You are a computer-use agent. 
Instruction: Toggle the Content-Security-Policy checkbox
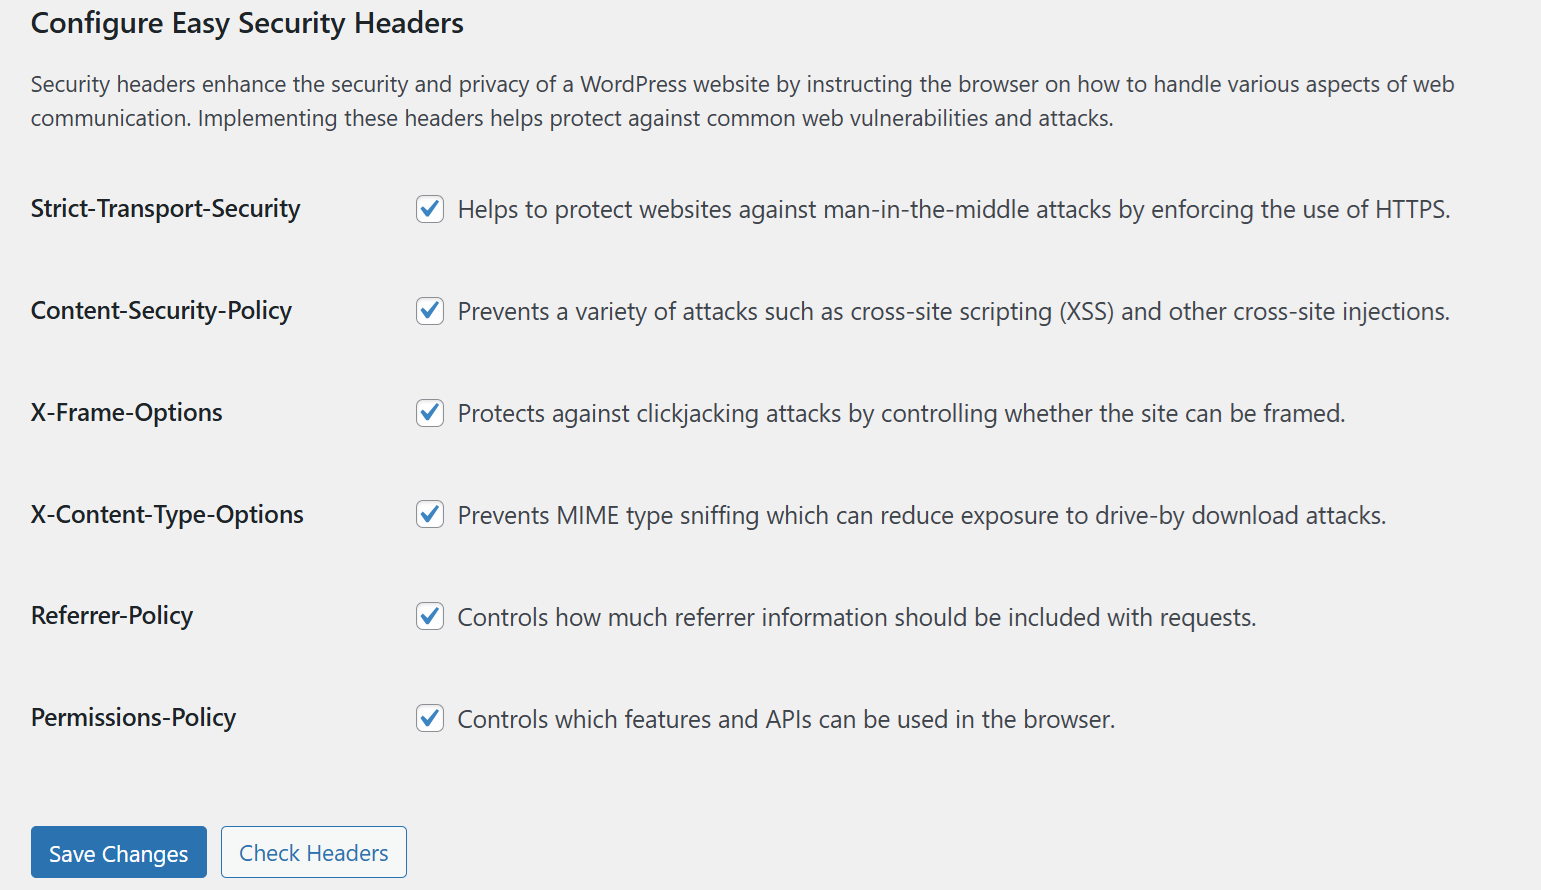coord(430,311)
